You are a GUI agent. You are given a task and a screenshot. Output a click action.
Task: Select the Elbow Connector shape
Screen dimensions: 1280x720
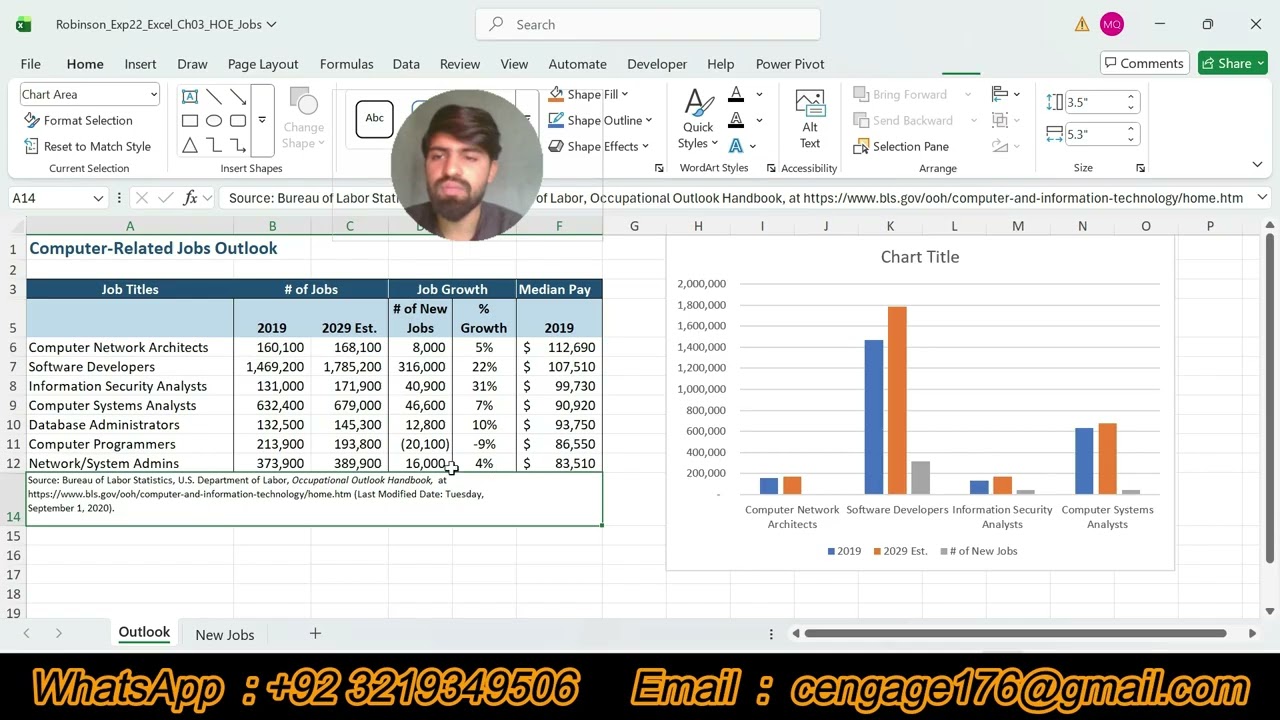tap(213, 146)
